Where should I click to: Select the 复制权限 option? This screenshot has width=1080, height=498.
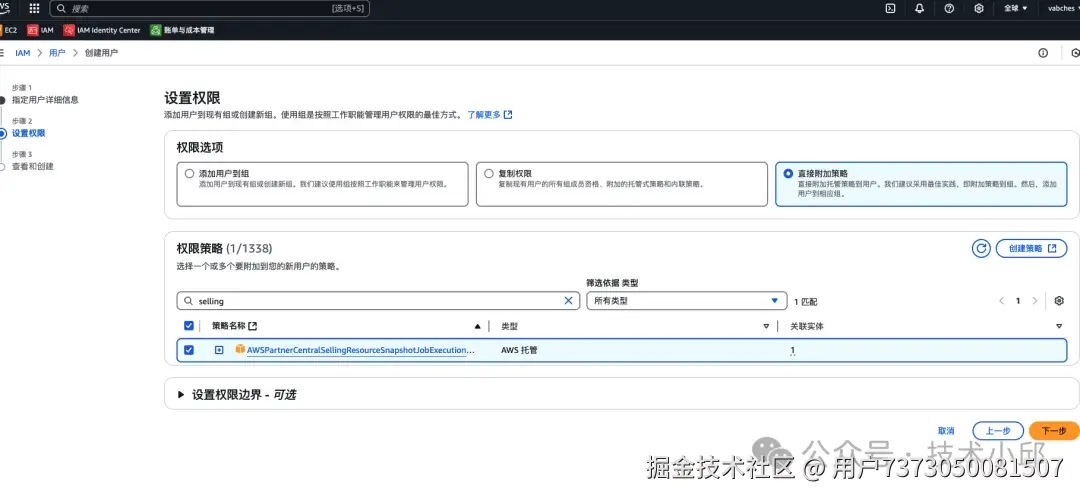(489, 174)
